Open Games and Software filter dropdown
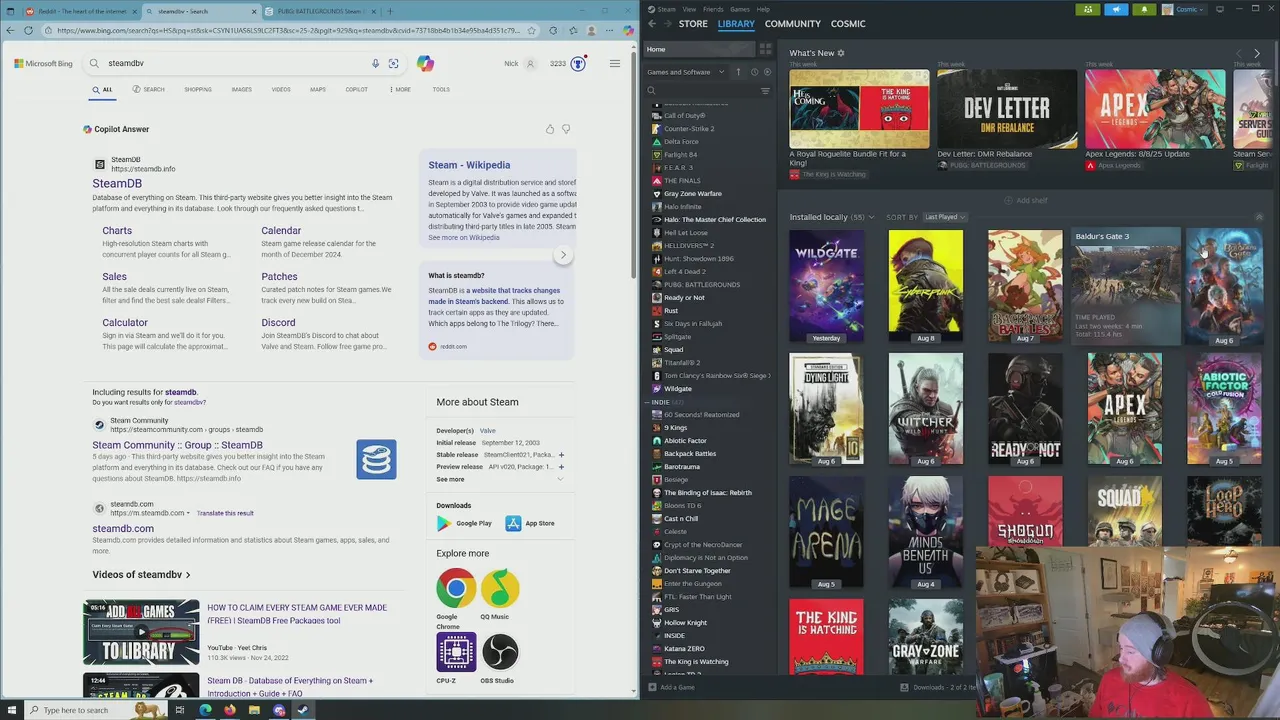 [x=685, y=72]
